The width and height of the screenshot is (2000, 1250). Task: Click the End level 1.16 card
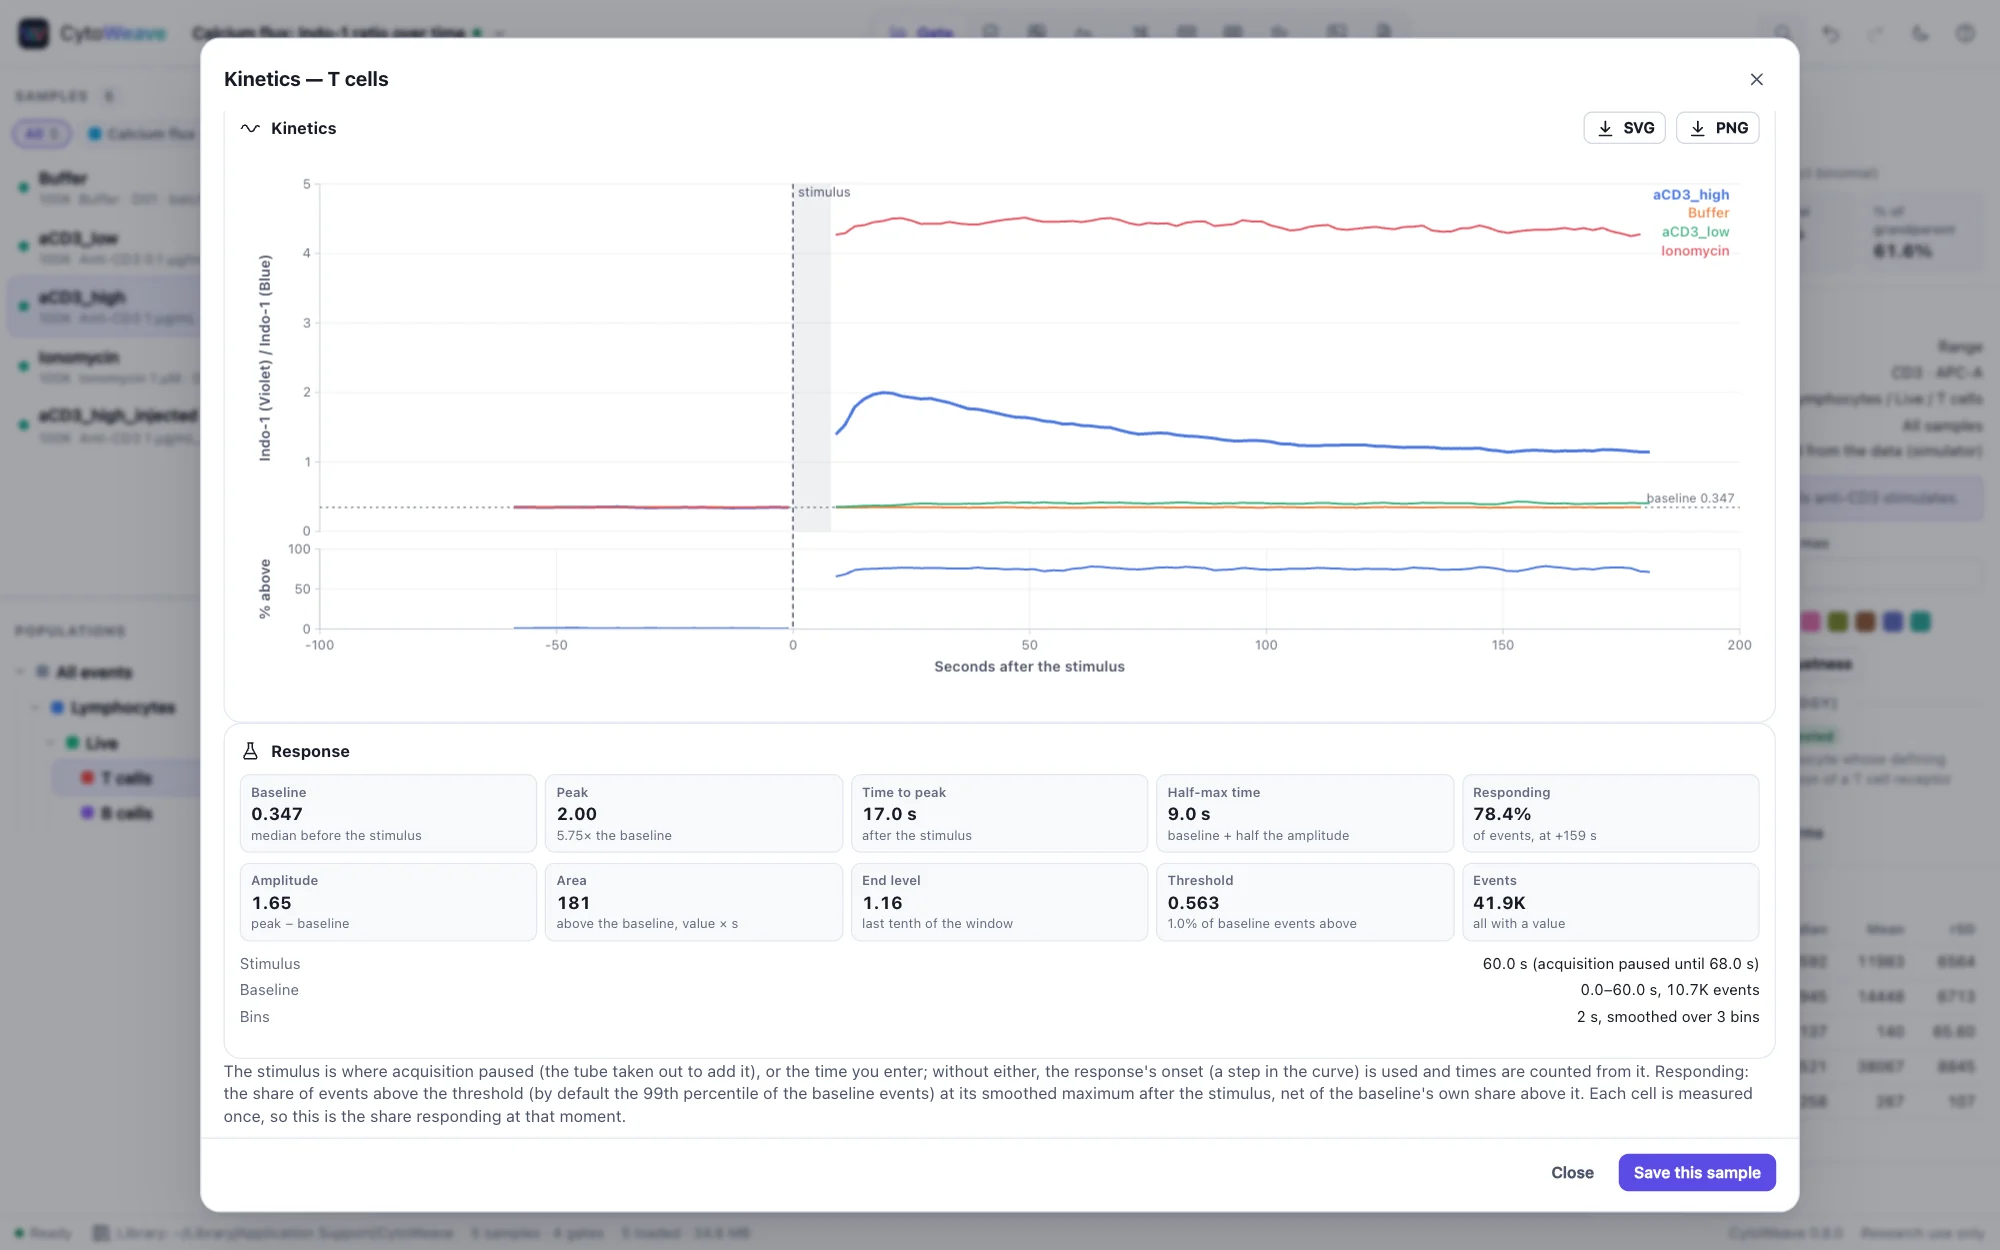coord(999,901)
